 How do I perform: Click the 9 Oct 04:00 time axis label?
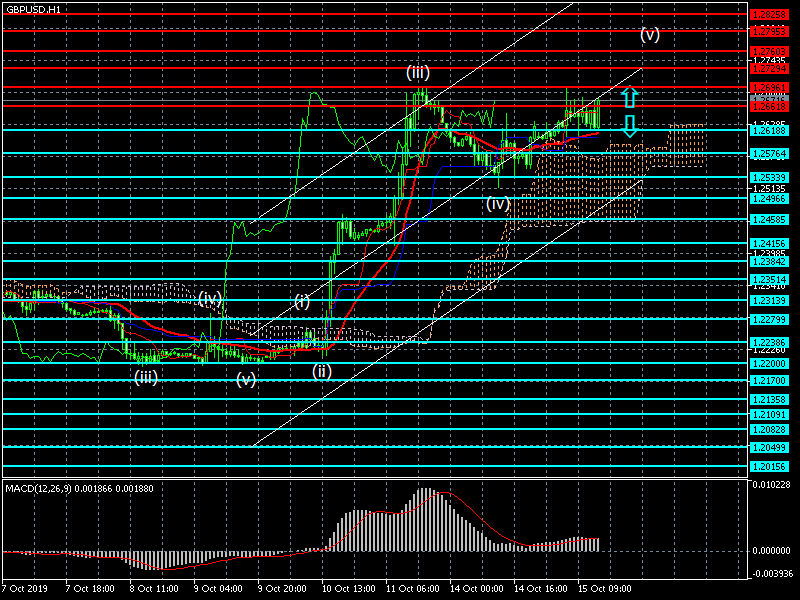click(218, 588)
